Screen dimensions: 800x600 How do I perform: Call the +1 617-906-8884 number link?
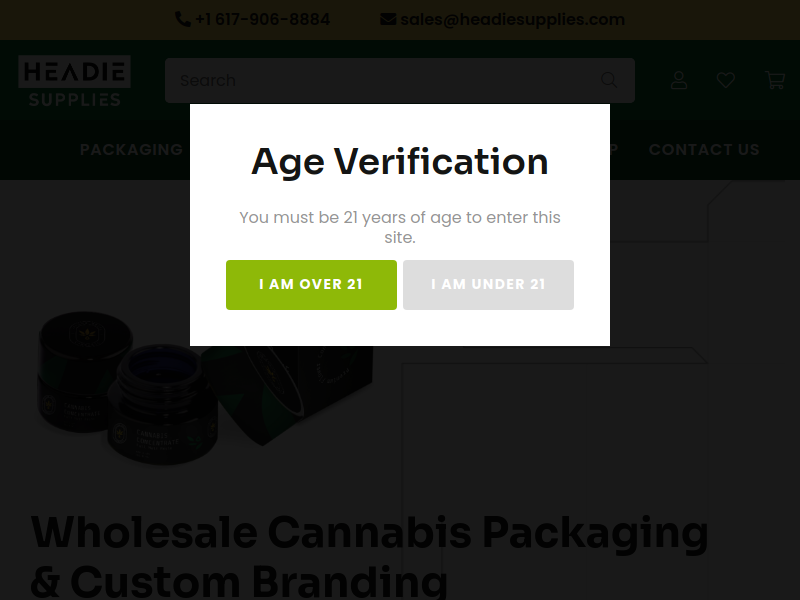pos(262,20)
